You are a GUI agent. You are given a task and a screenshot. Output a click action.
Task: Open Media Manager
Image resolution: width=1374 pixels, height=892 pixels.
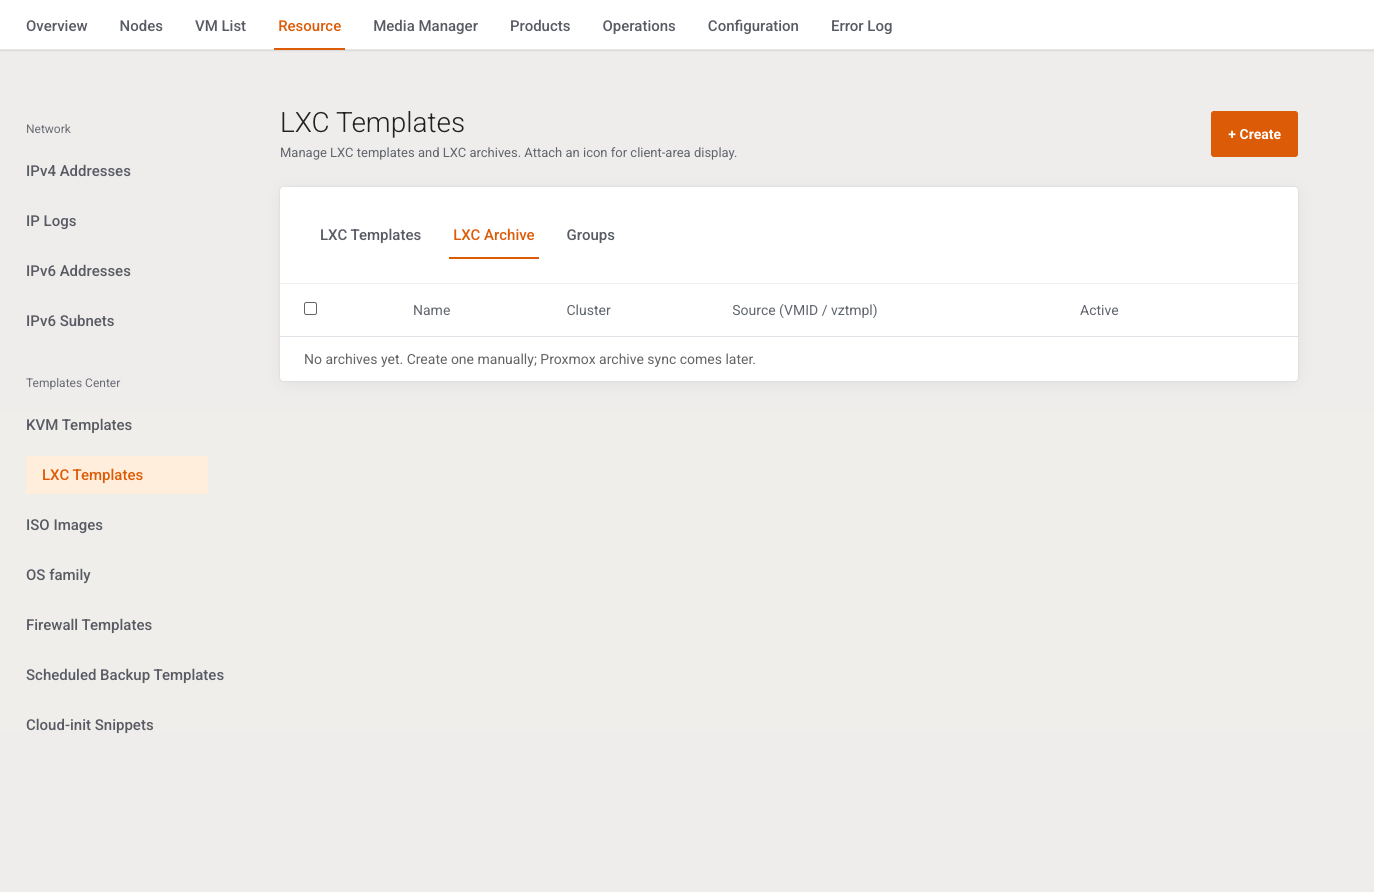click(x=425, y=26)
